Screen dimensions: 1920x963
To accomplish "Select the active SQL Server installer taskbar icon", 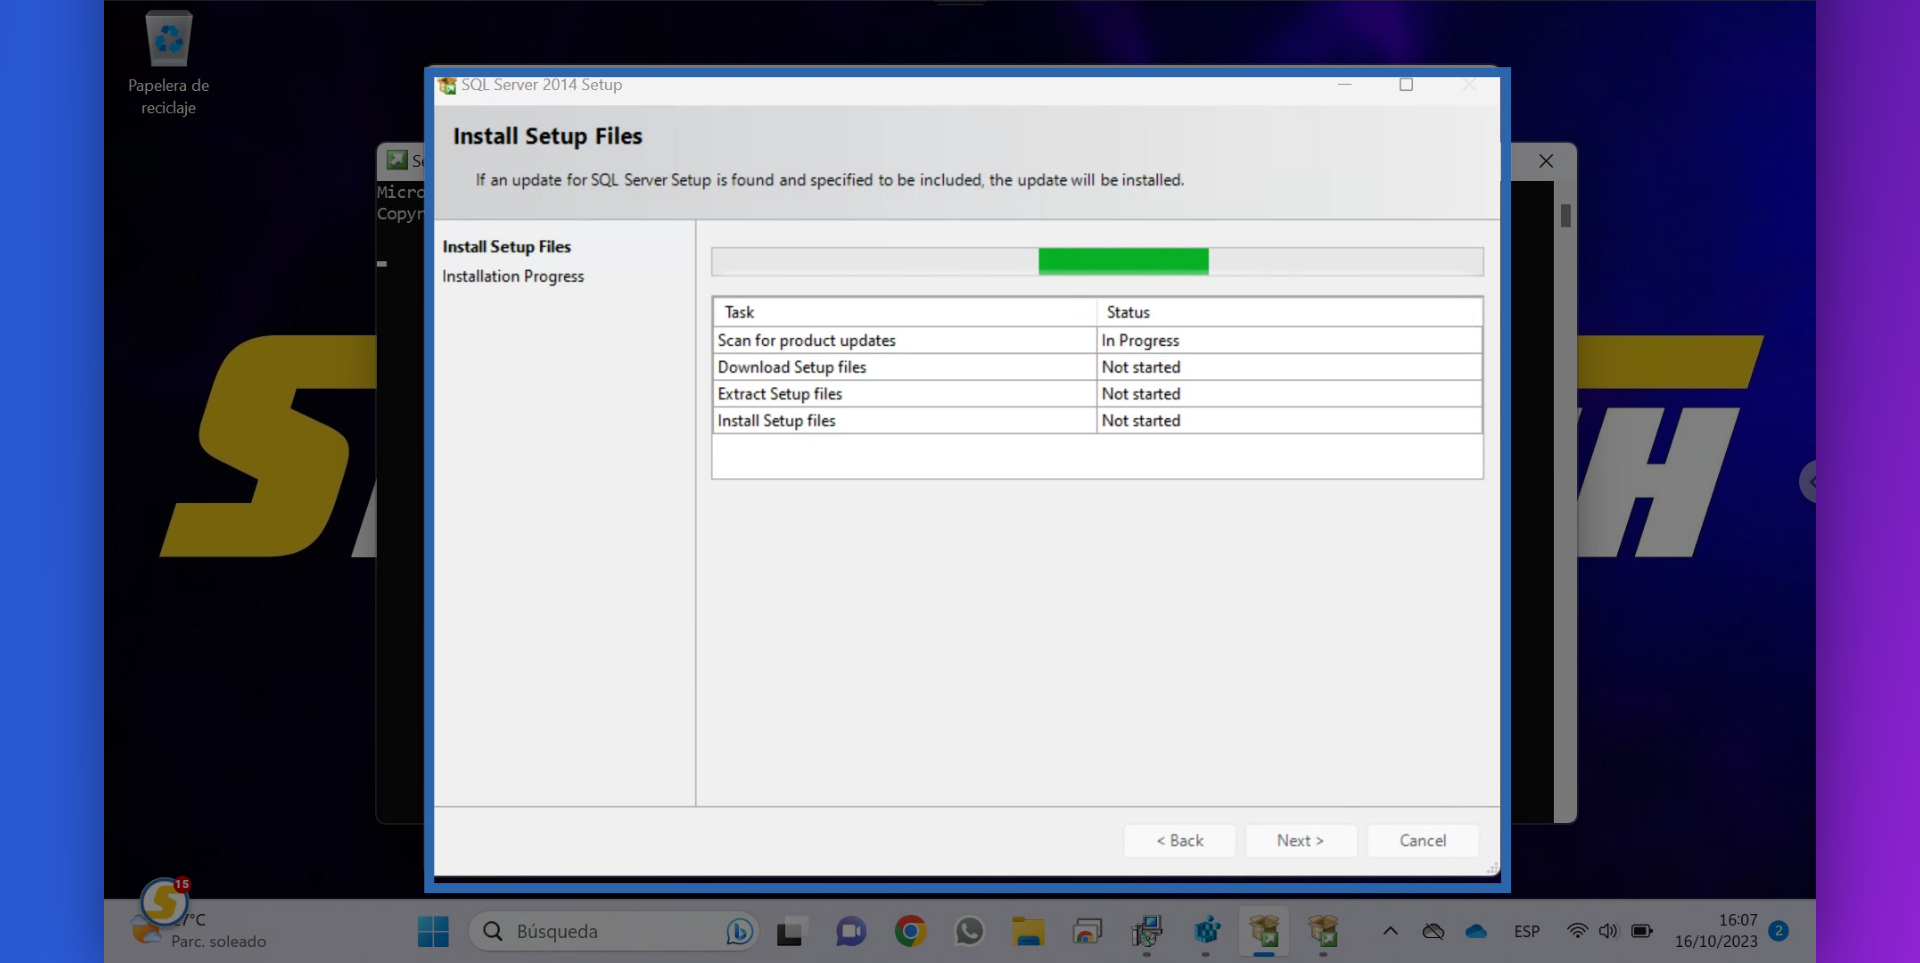I will tap(1265, 931).
